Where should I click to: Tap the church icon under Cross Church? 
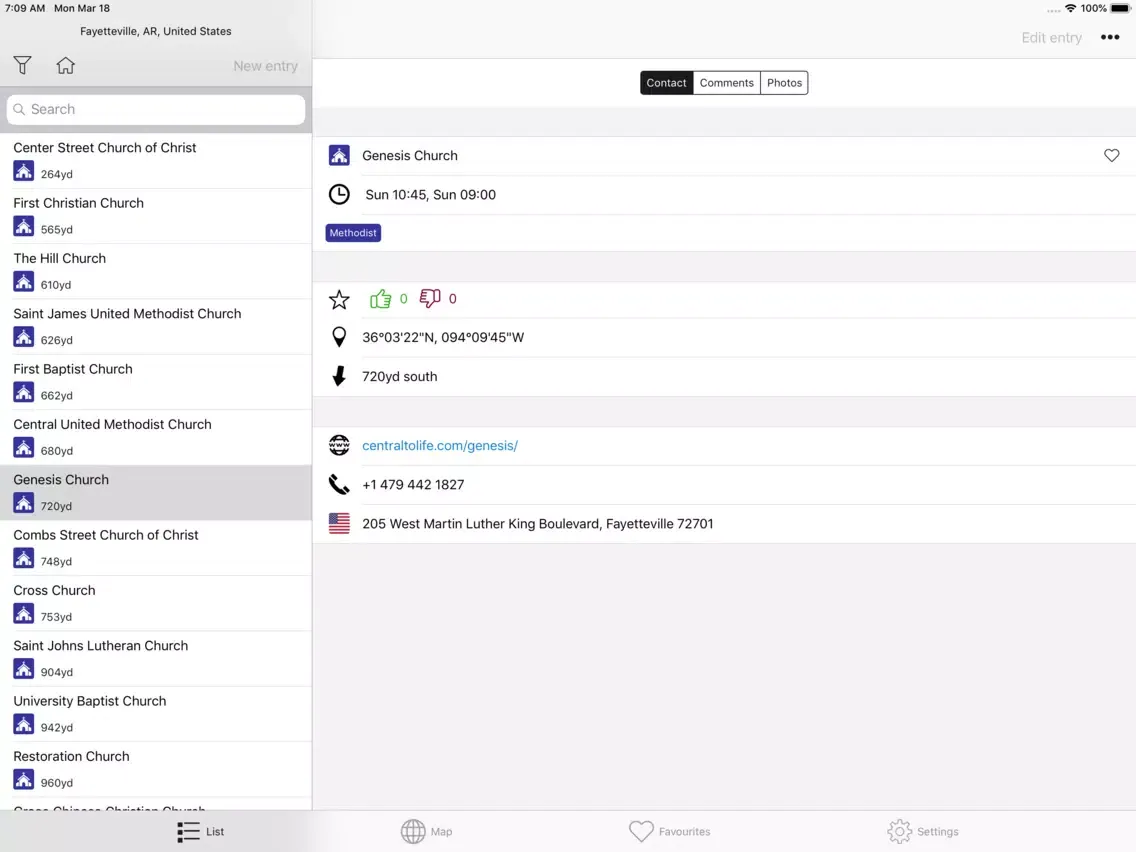point(23,614)
